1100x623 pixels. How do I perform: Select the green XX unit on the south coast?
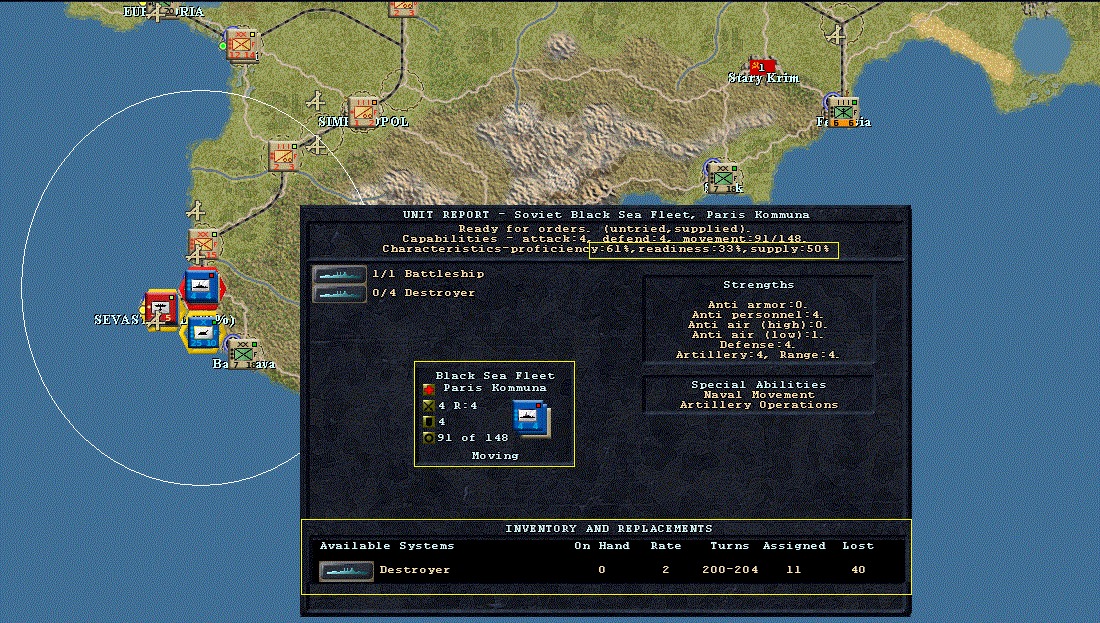coord(722,177)
